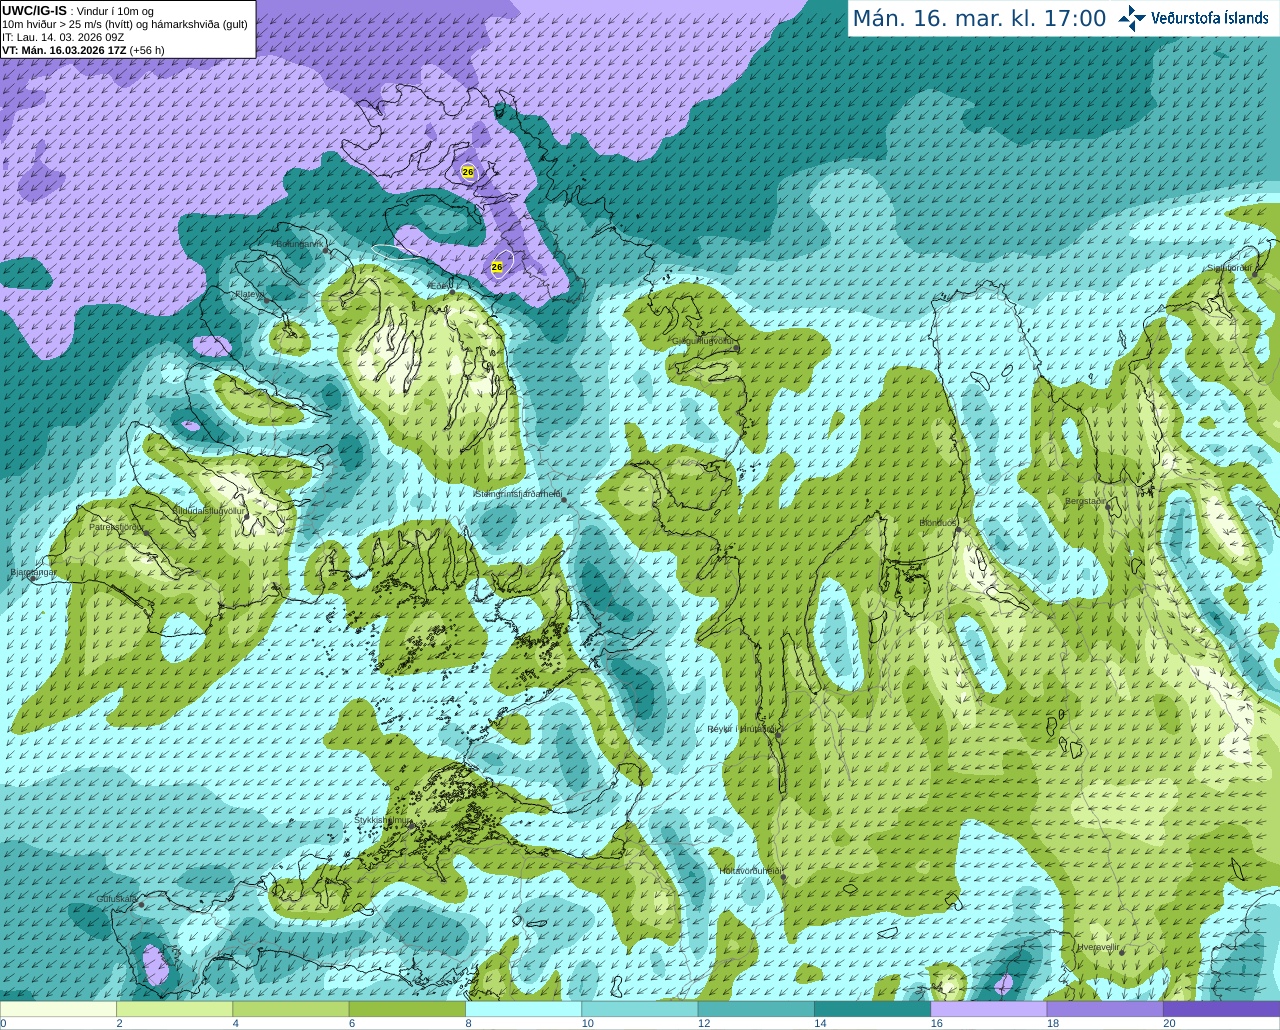Click the Veðurstofa Íslands logo
The width and height of the screenshot is (1280, 1030).
1193,18
